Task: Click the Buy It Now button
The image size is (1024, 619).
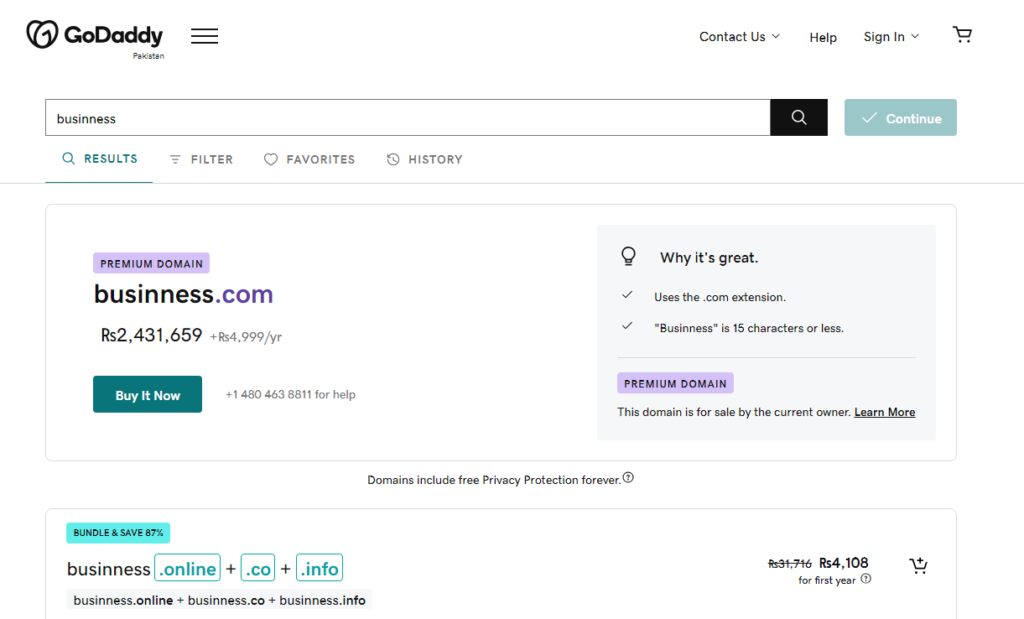Action: (148, 394)
